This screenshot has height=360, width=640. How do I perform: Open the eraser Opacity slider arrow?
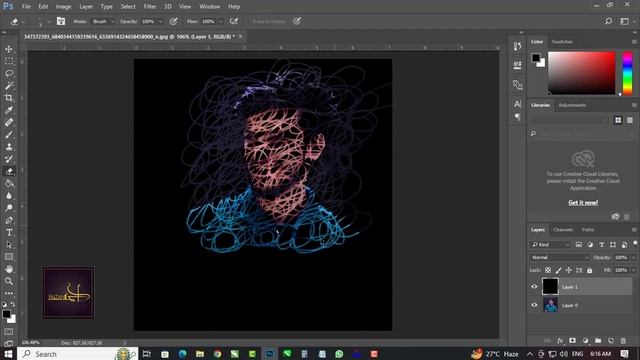(x=160, y=21)
